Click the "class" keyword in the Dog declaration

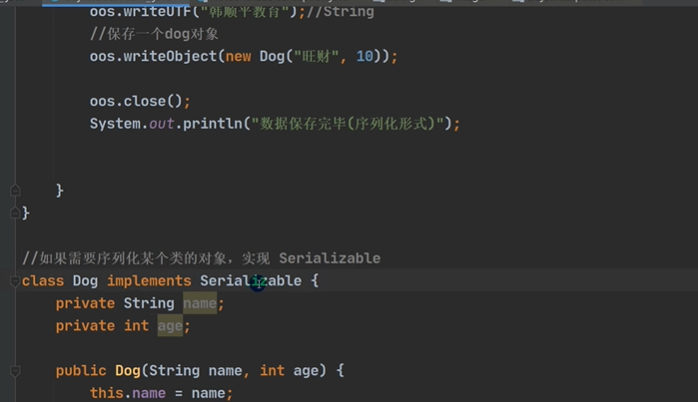pyautogui.click(x=43, y=281)
